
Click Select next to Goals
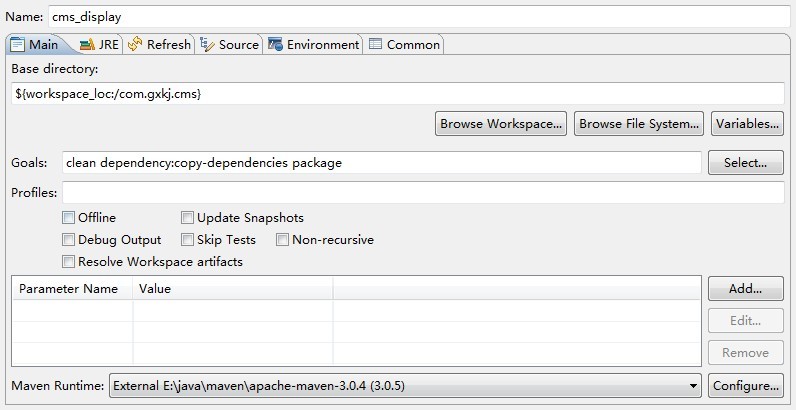pyautogui.click(x=745, y=162)
